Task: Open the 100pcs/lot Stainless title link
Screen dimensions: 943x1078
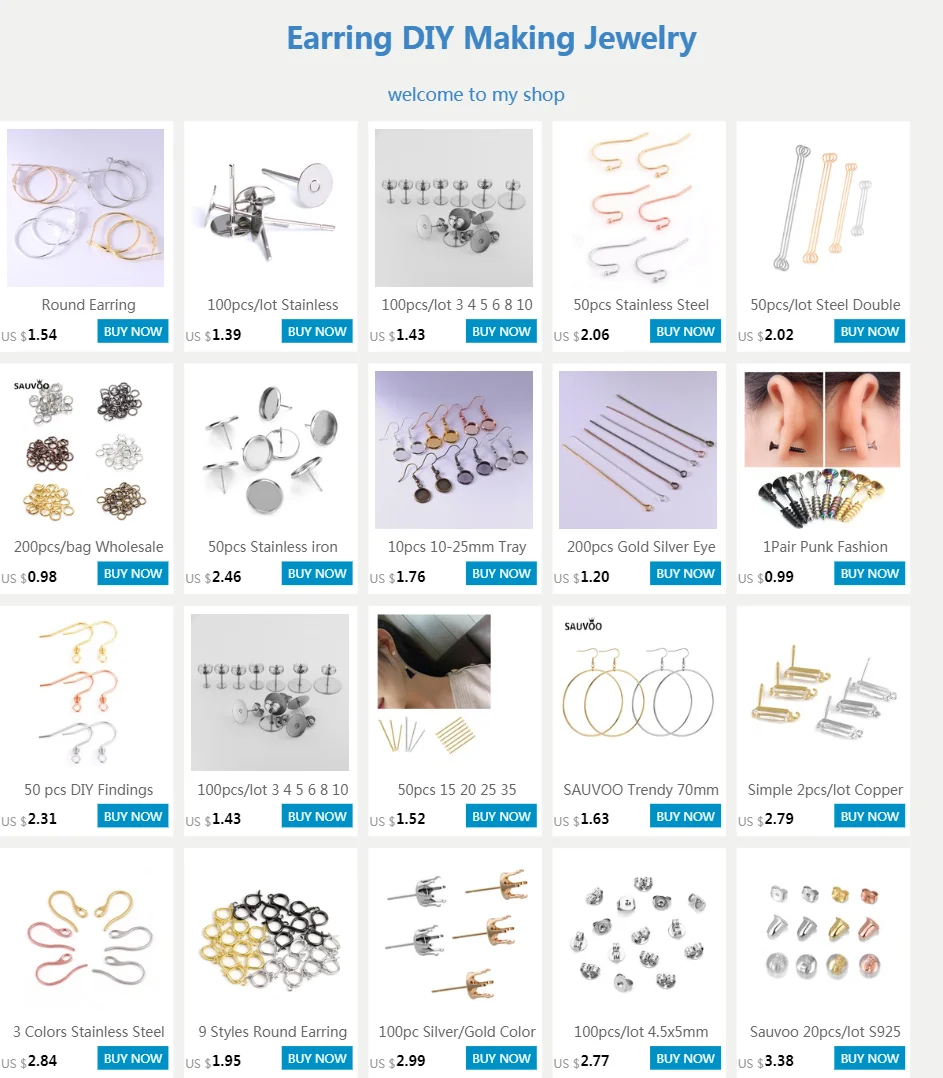Action: (273, 305)
